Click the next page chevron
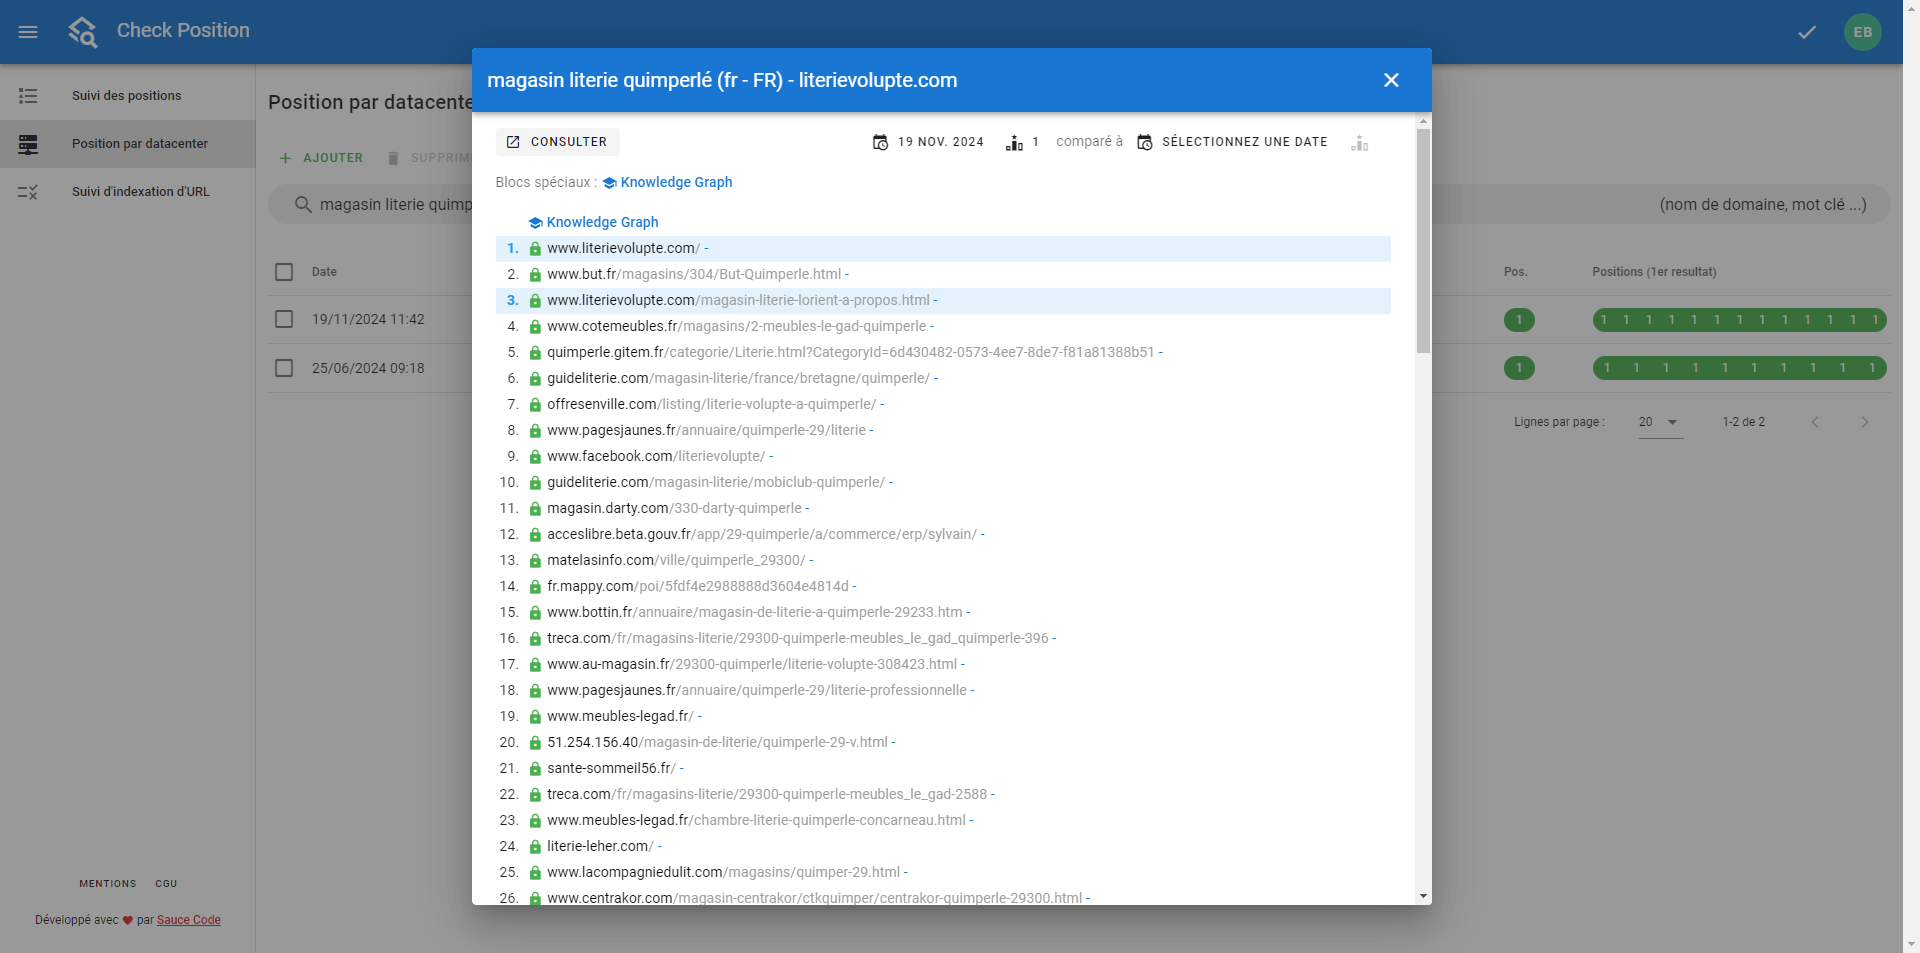Viewport: 1920px width, 953px height. (1864, 422)
